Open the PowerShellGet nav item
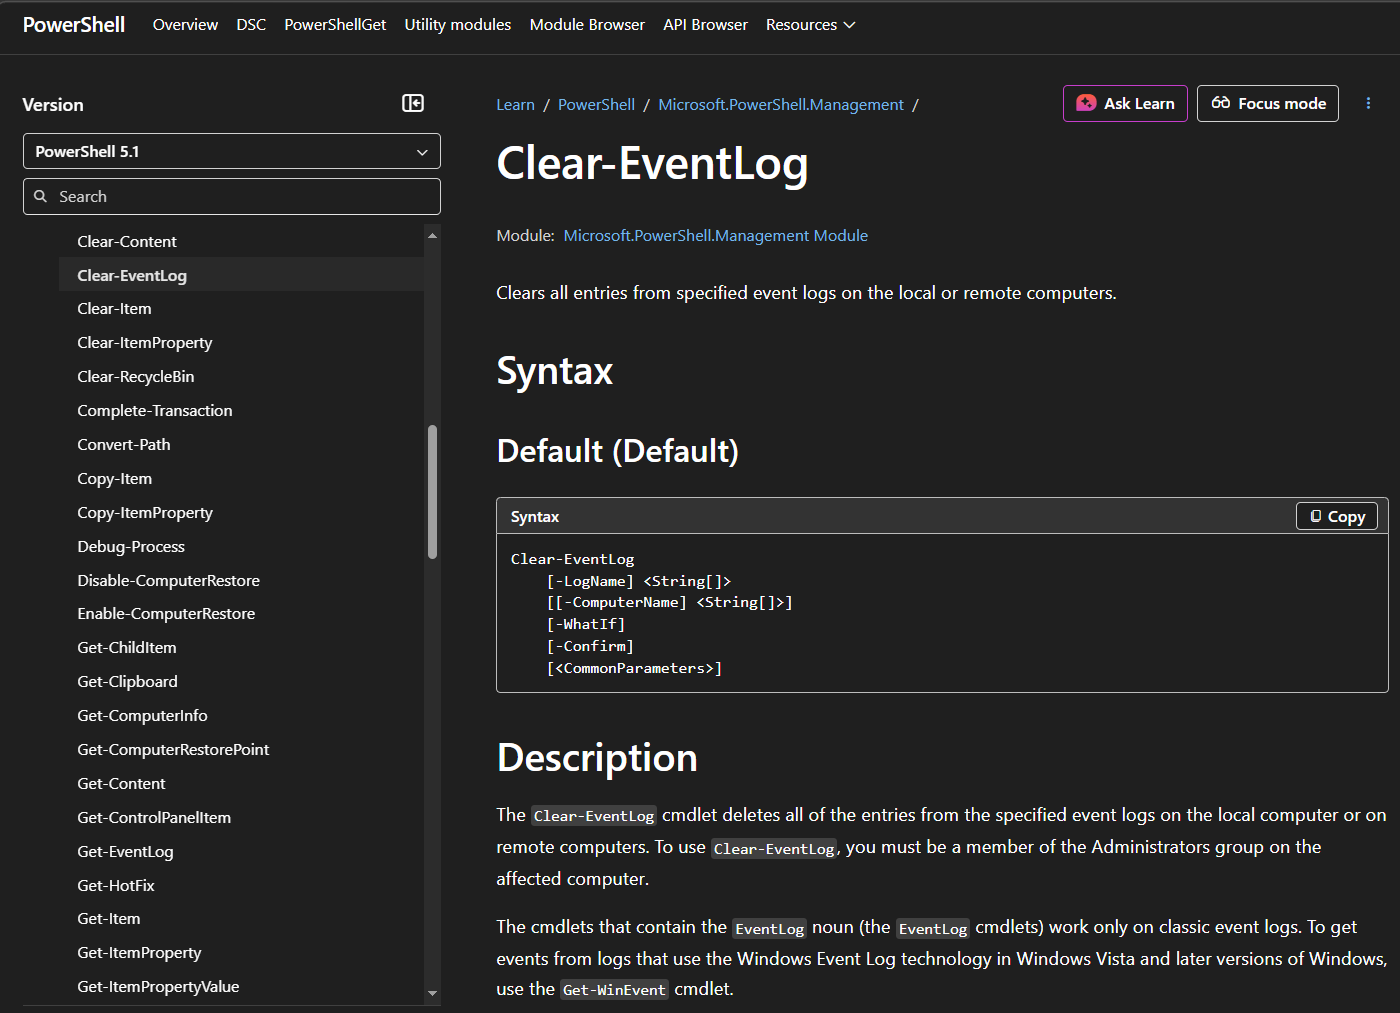Screen dimensions: 1400x1013 [x=335, y=25]
